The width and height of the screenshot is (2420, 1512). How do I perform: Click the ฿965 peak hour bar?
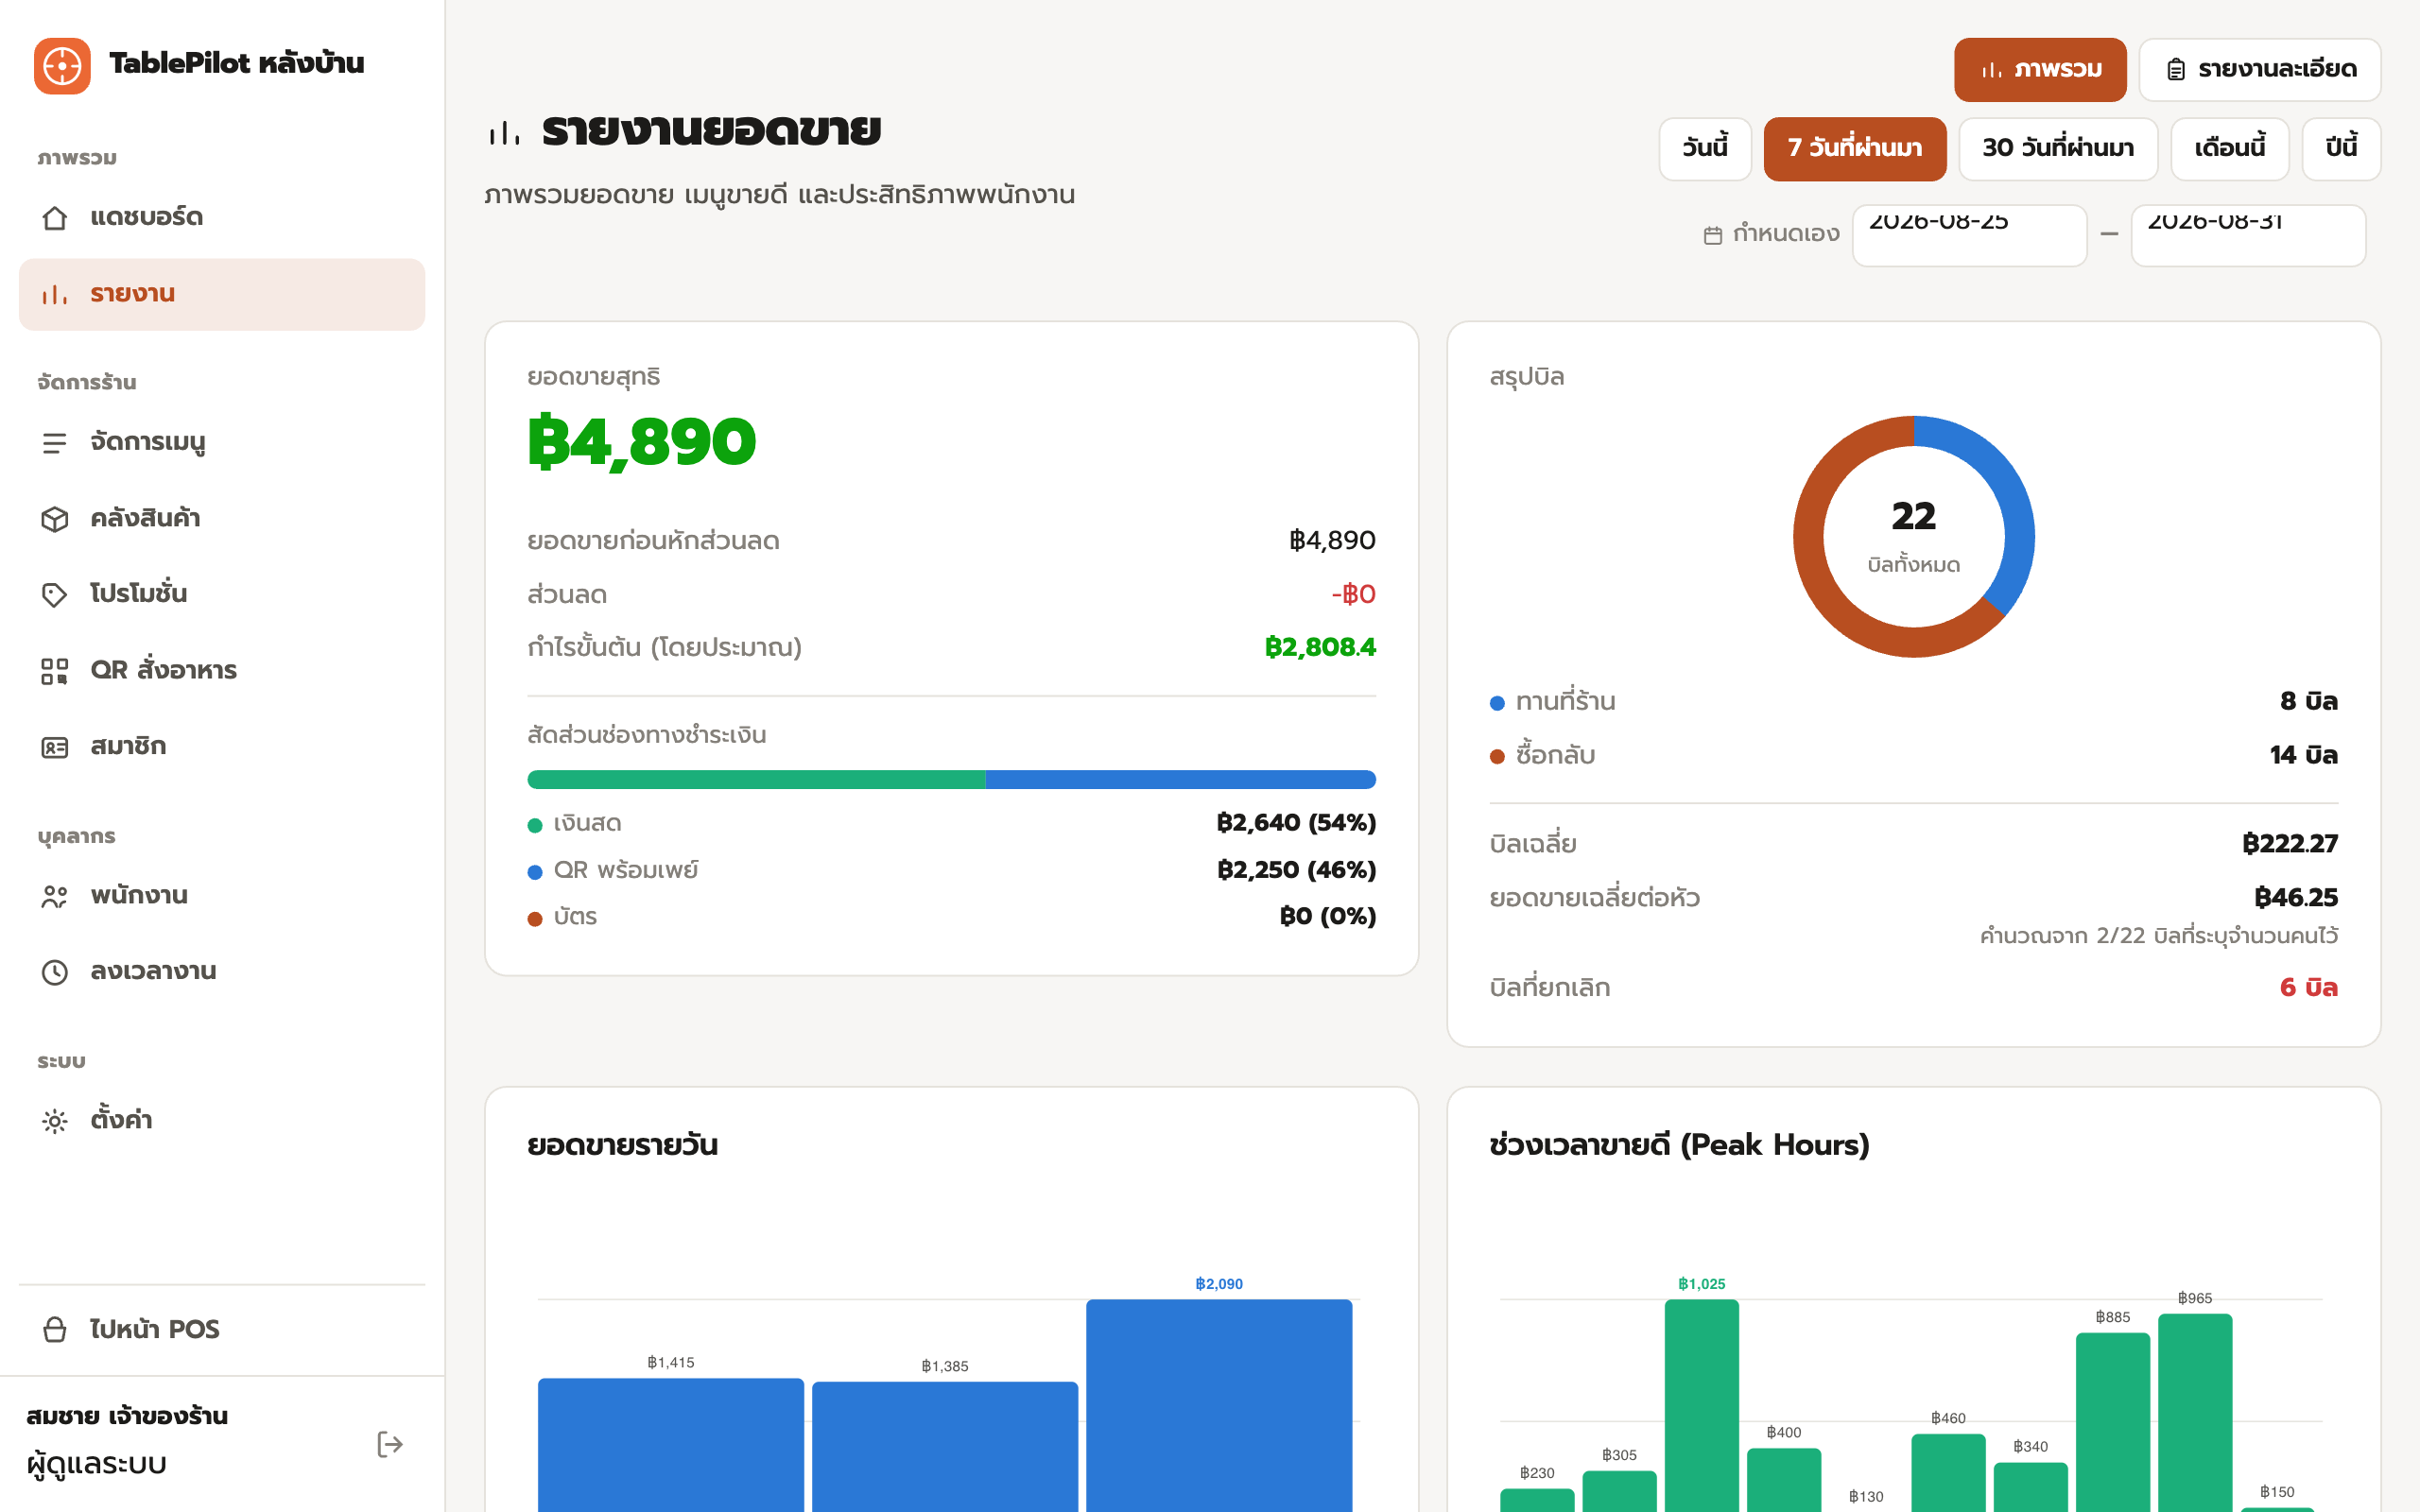click(x=2195, y=1412)
